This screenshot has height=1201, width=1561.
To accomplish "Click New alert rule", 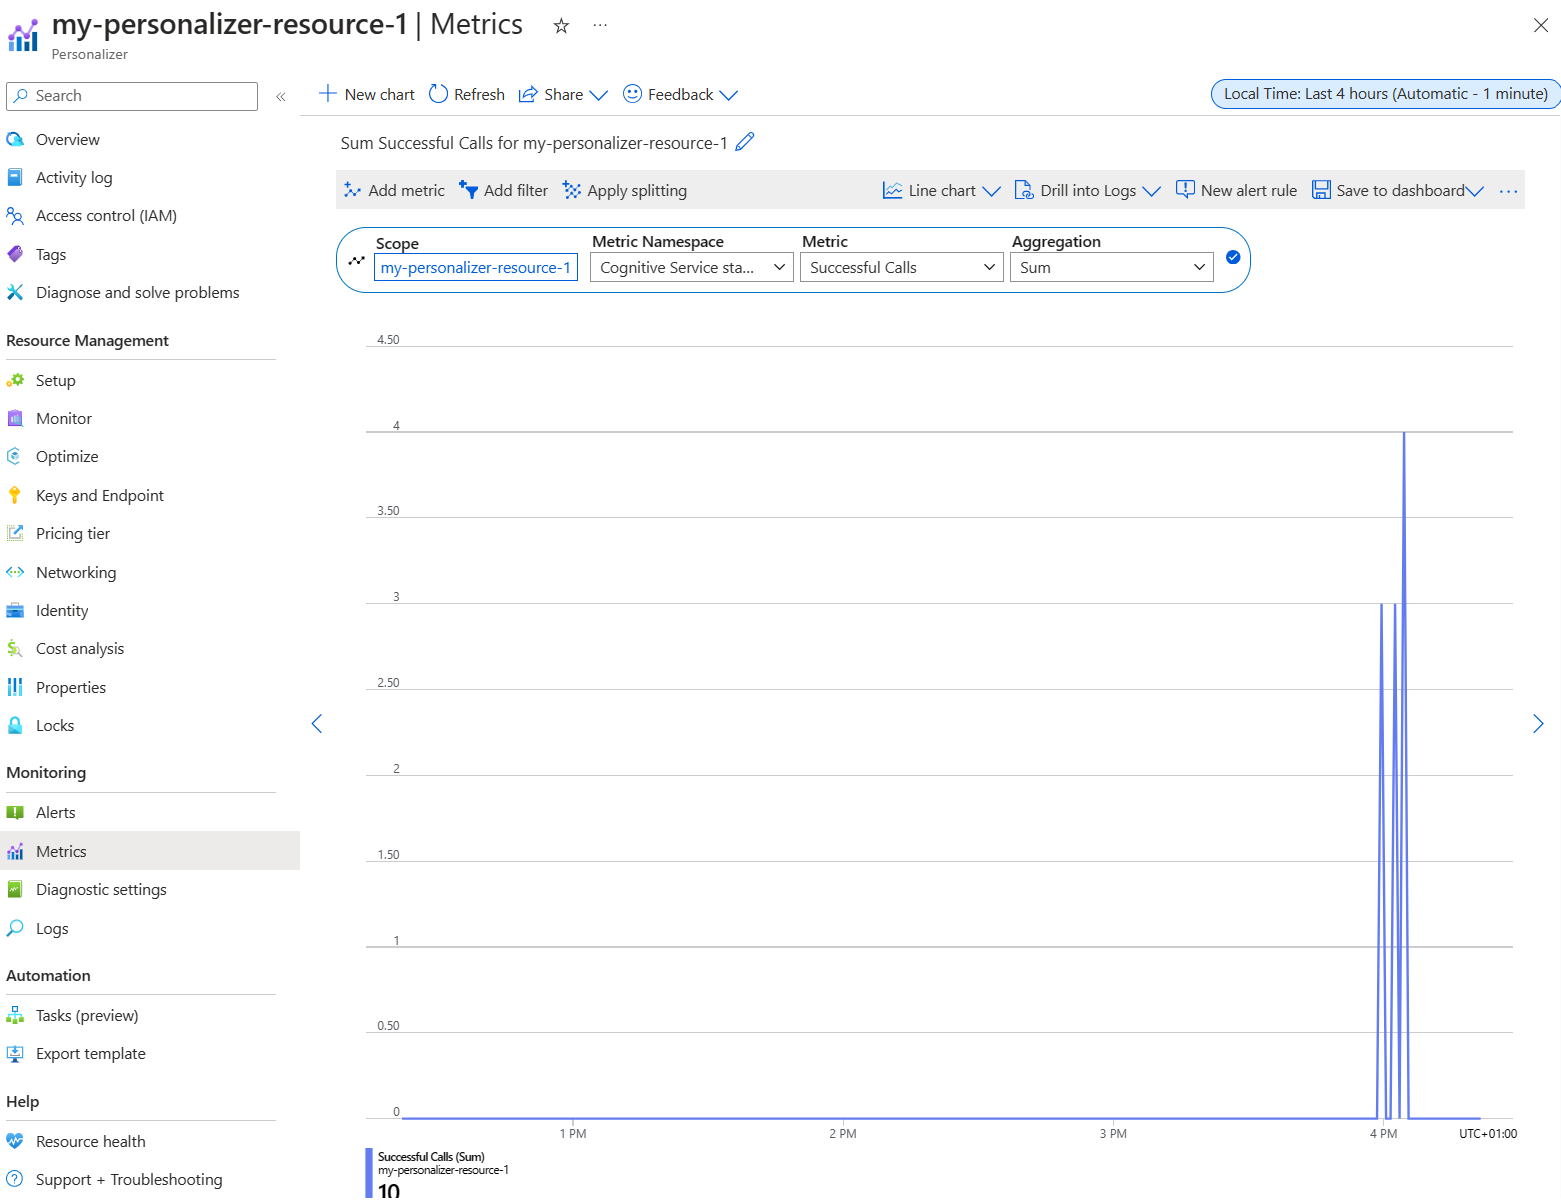I will 1236,190.
